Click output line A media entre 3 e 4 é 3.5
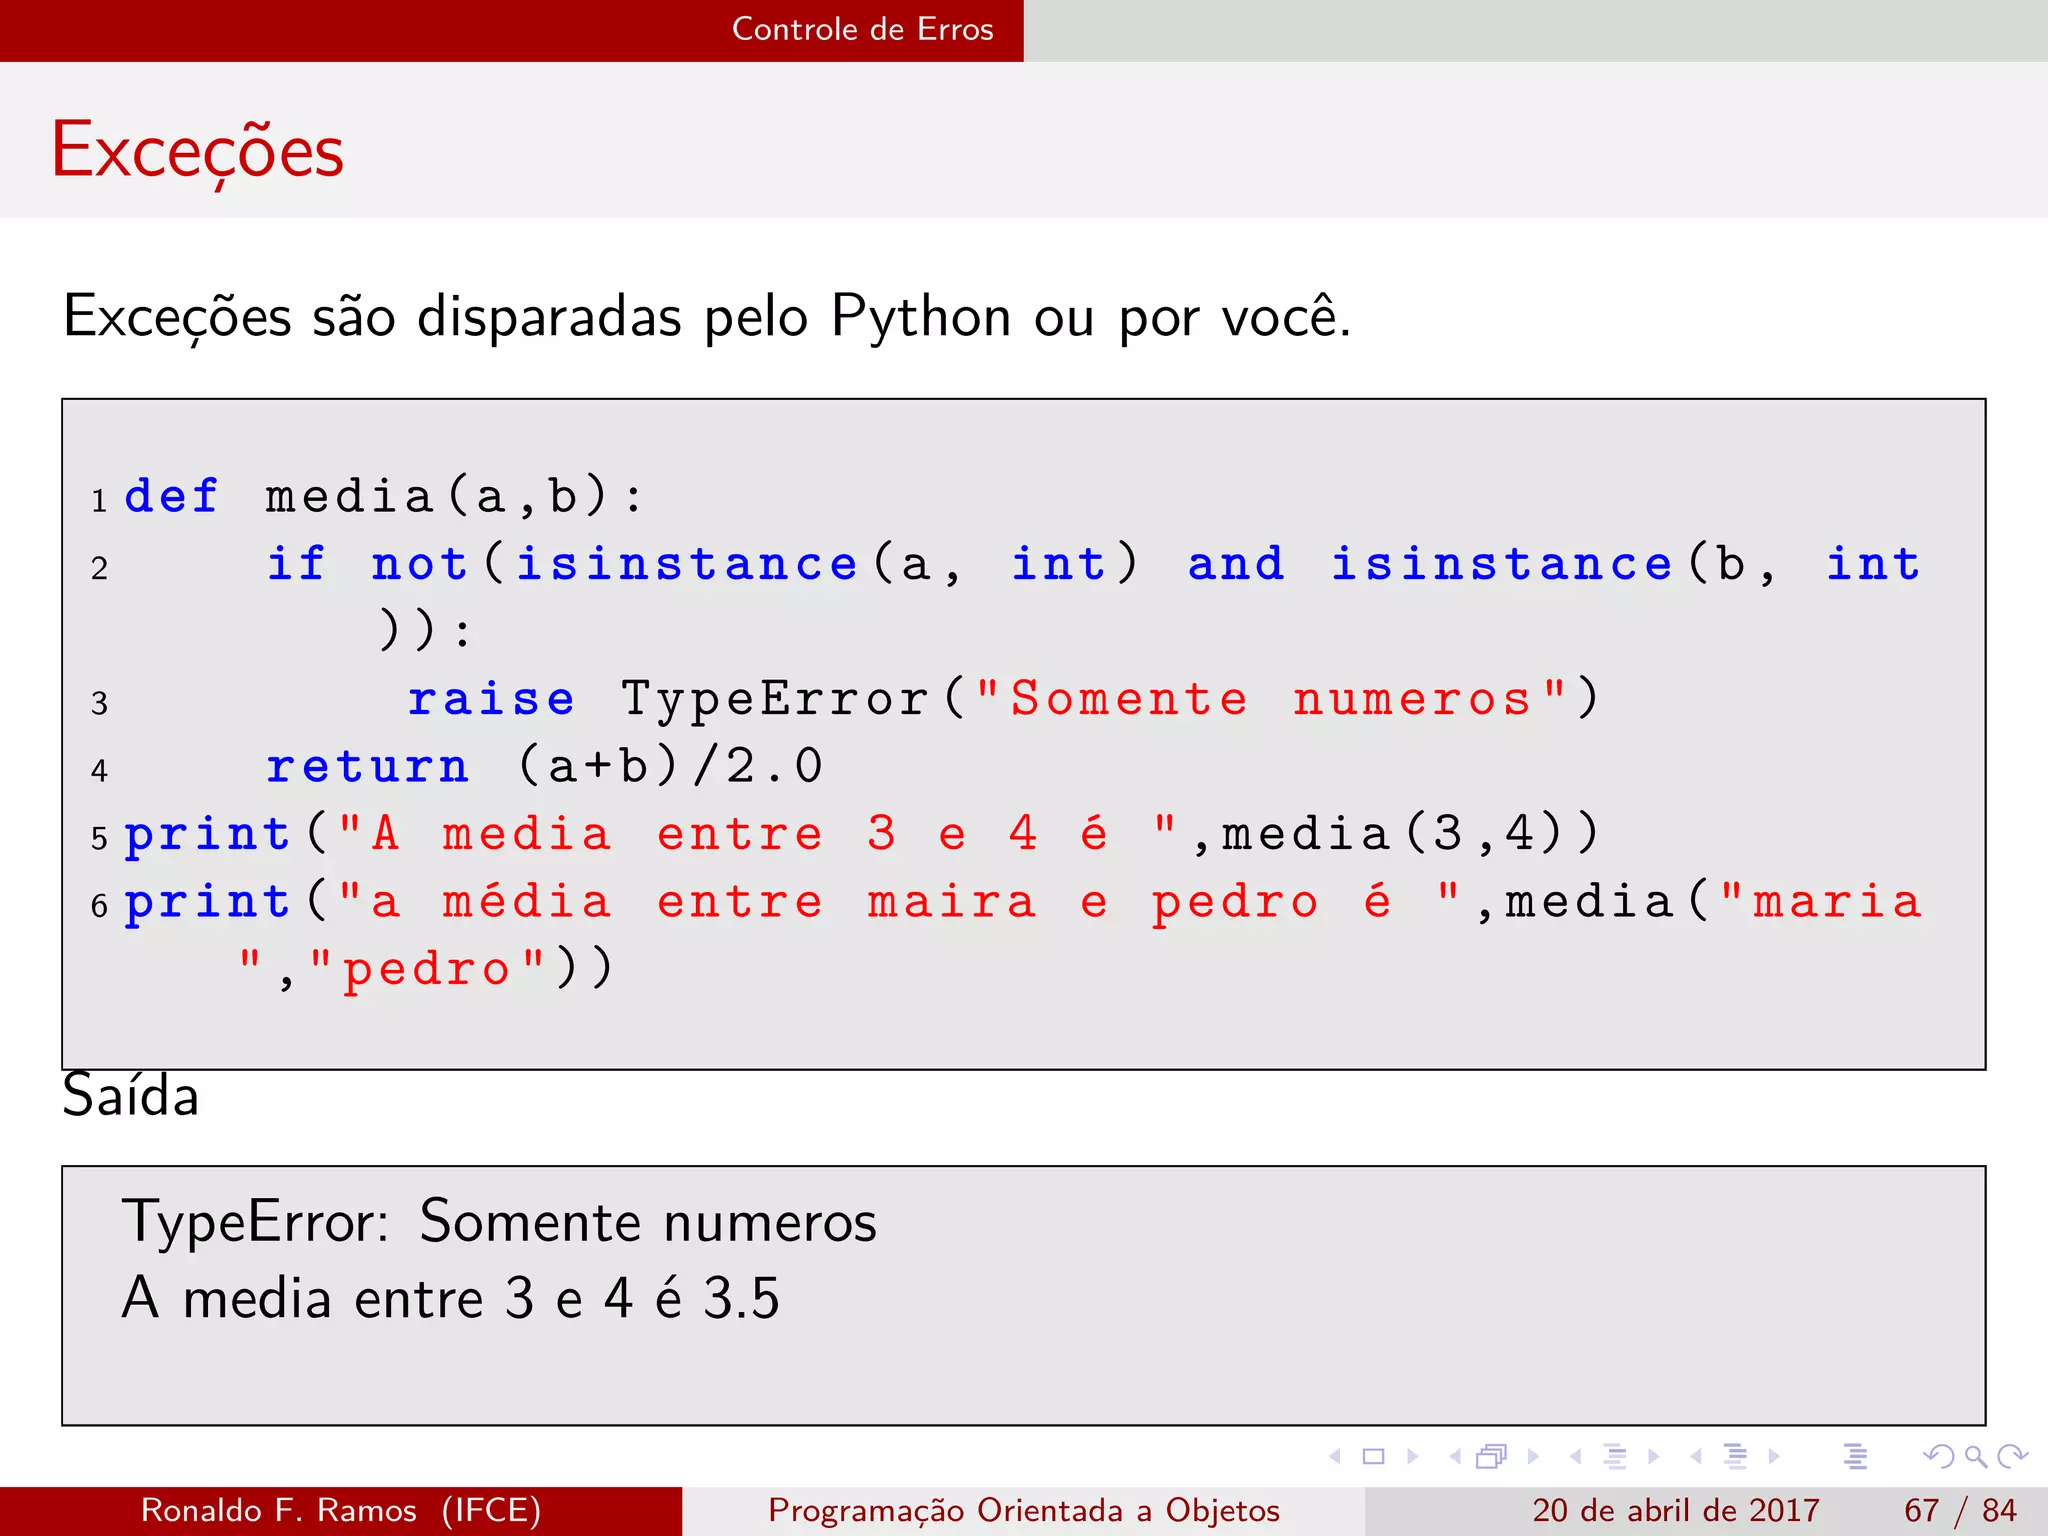Image resolution: width=2048 pixels, height=1536 pixels. tap(450, 1299)
